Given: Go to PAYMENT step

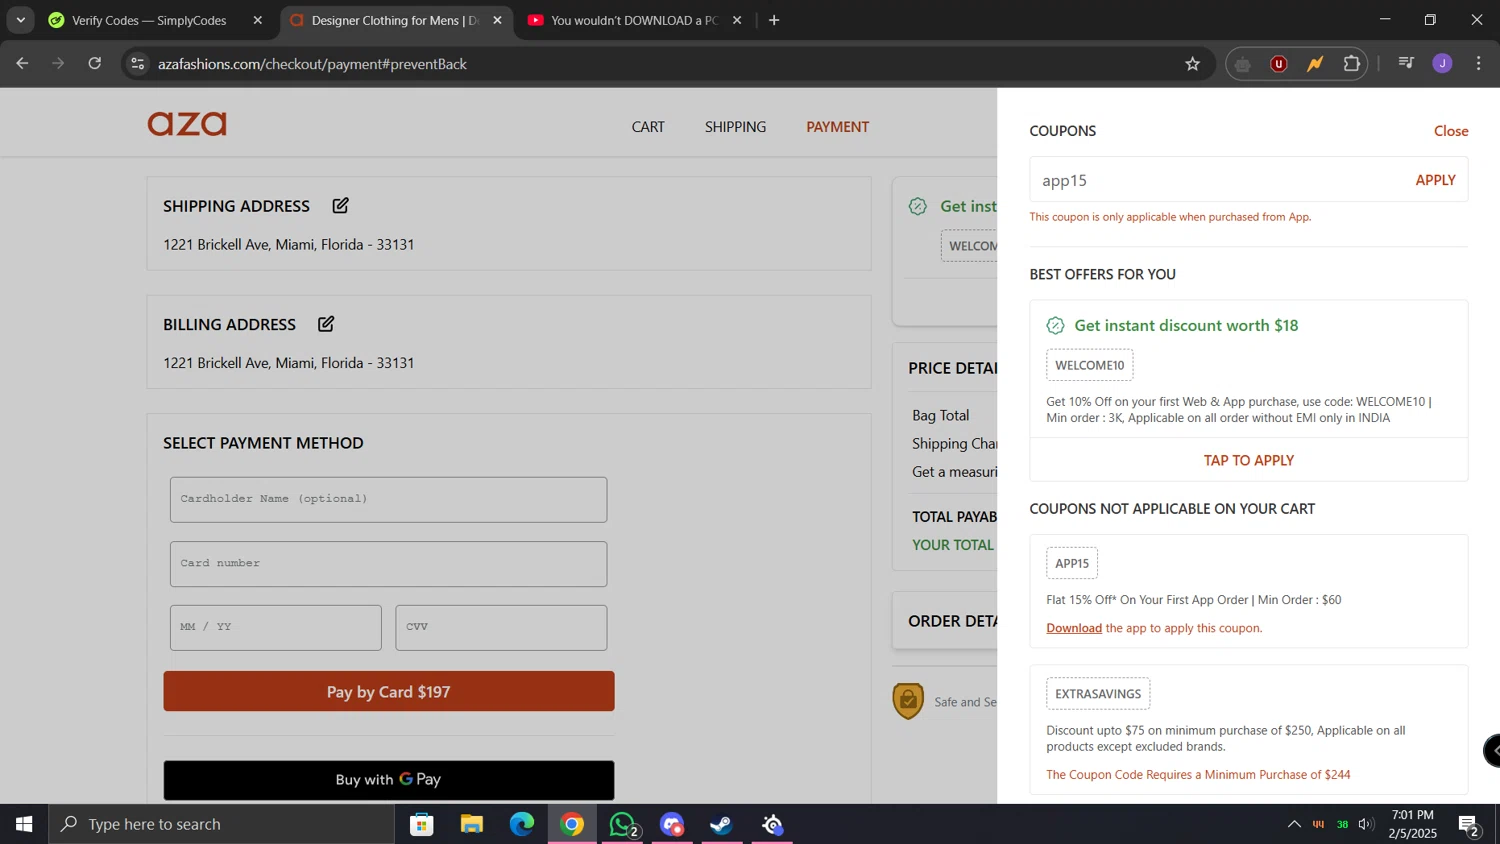Looking at the screenshot, I should [838, 127].
